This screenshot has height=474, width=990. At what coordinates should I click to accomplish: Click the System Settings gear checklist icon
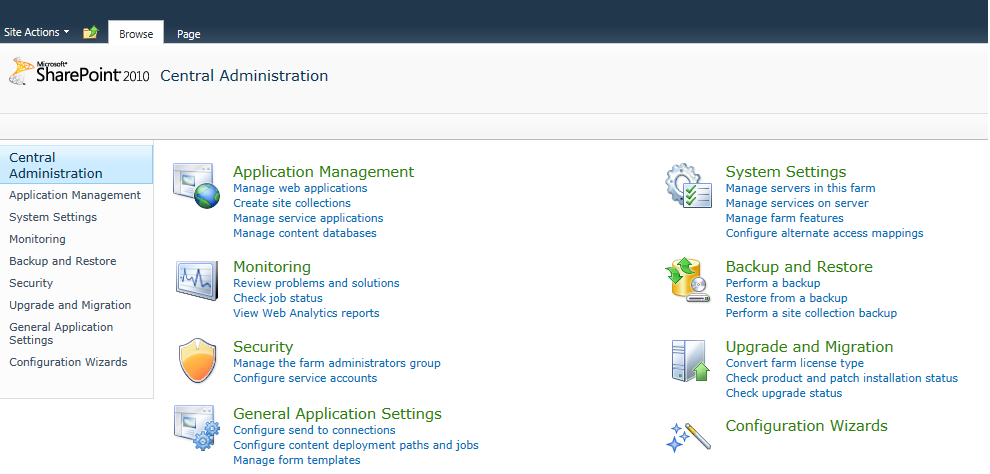(688, 187)
